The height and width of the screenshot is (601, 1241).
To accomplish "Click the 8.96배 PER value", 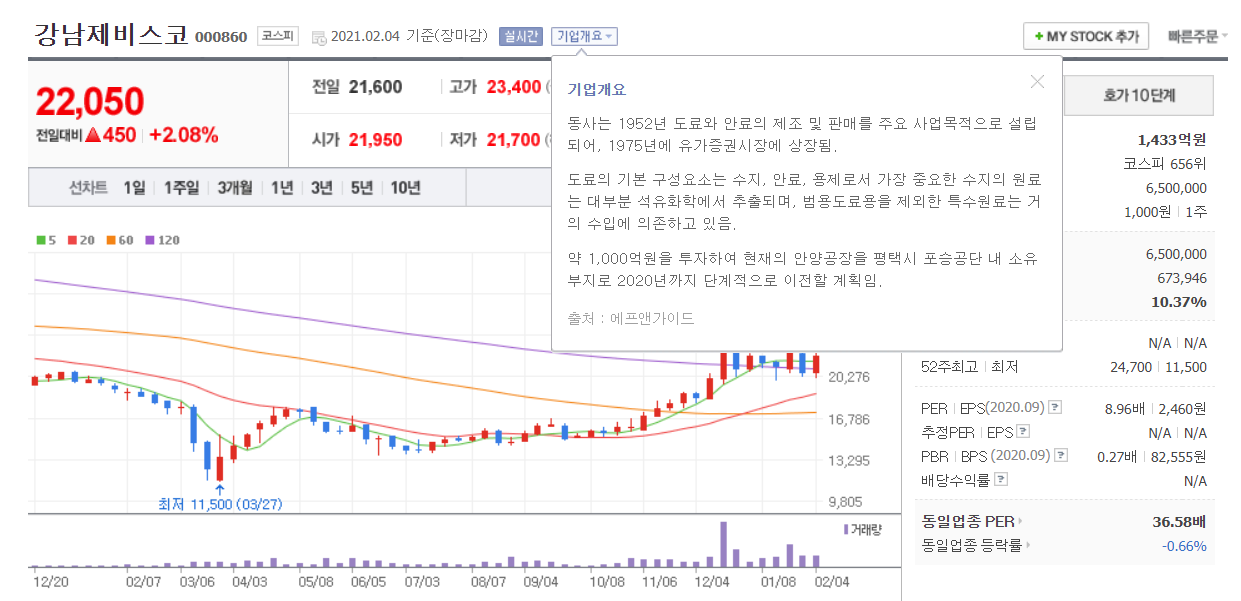I will point(1126,408).
